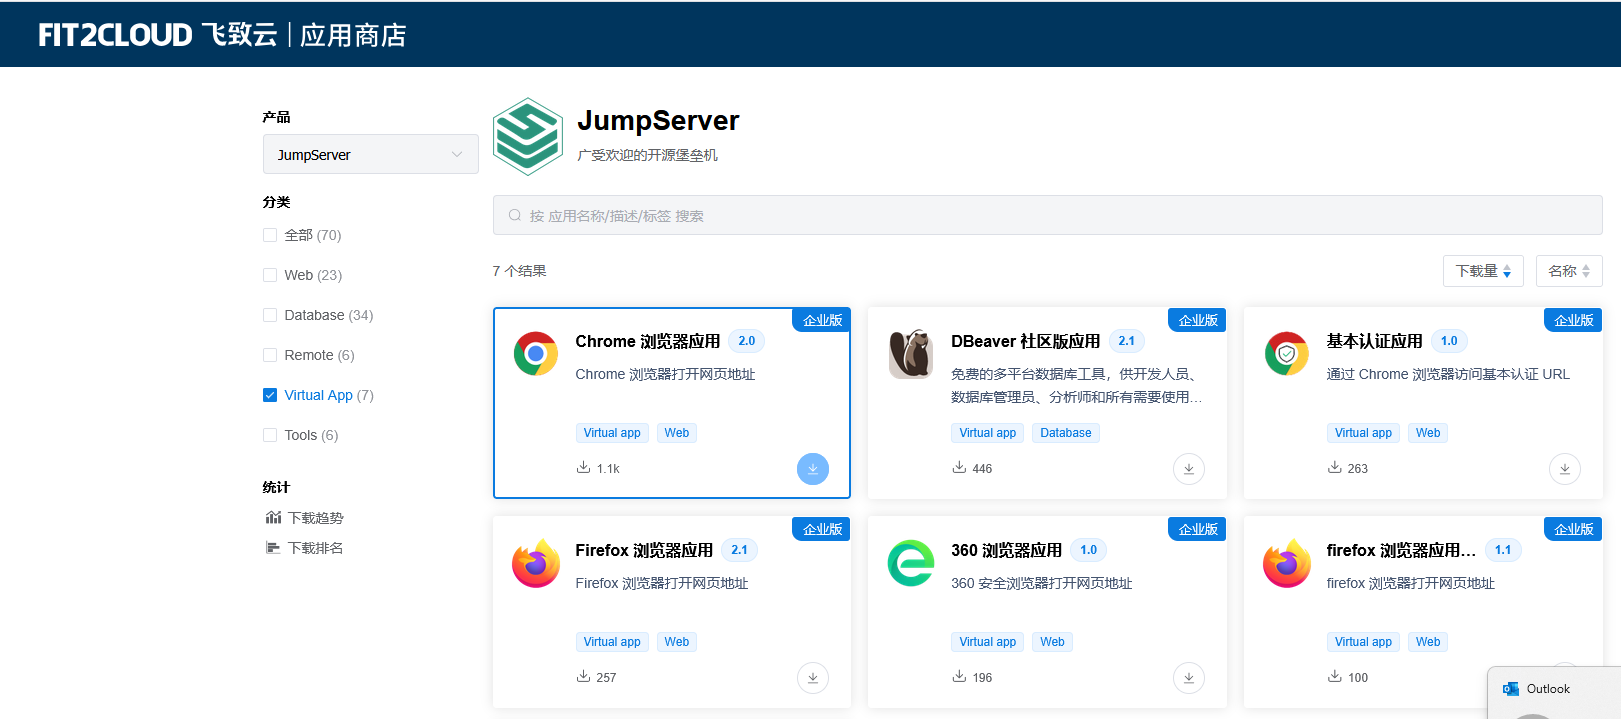Download the 360 browser application

1188,678
